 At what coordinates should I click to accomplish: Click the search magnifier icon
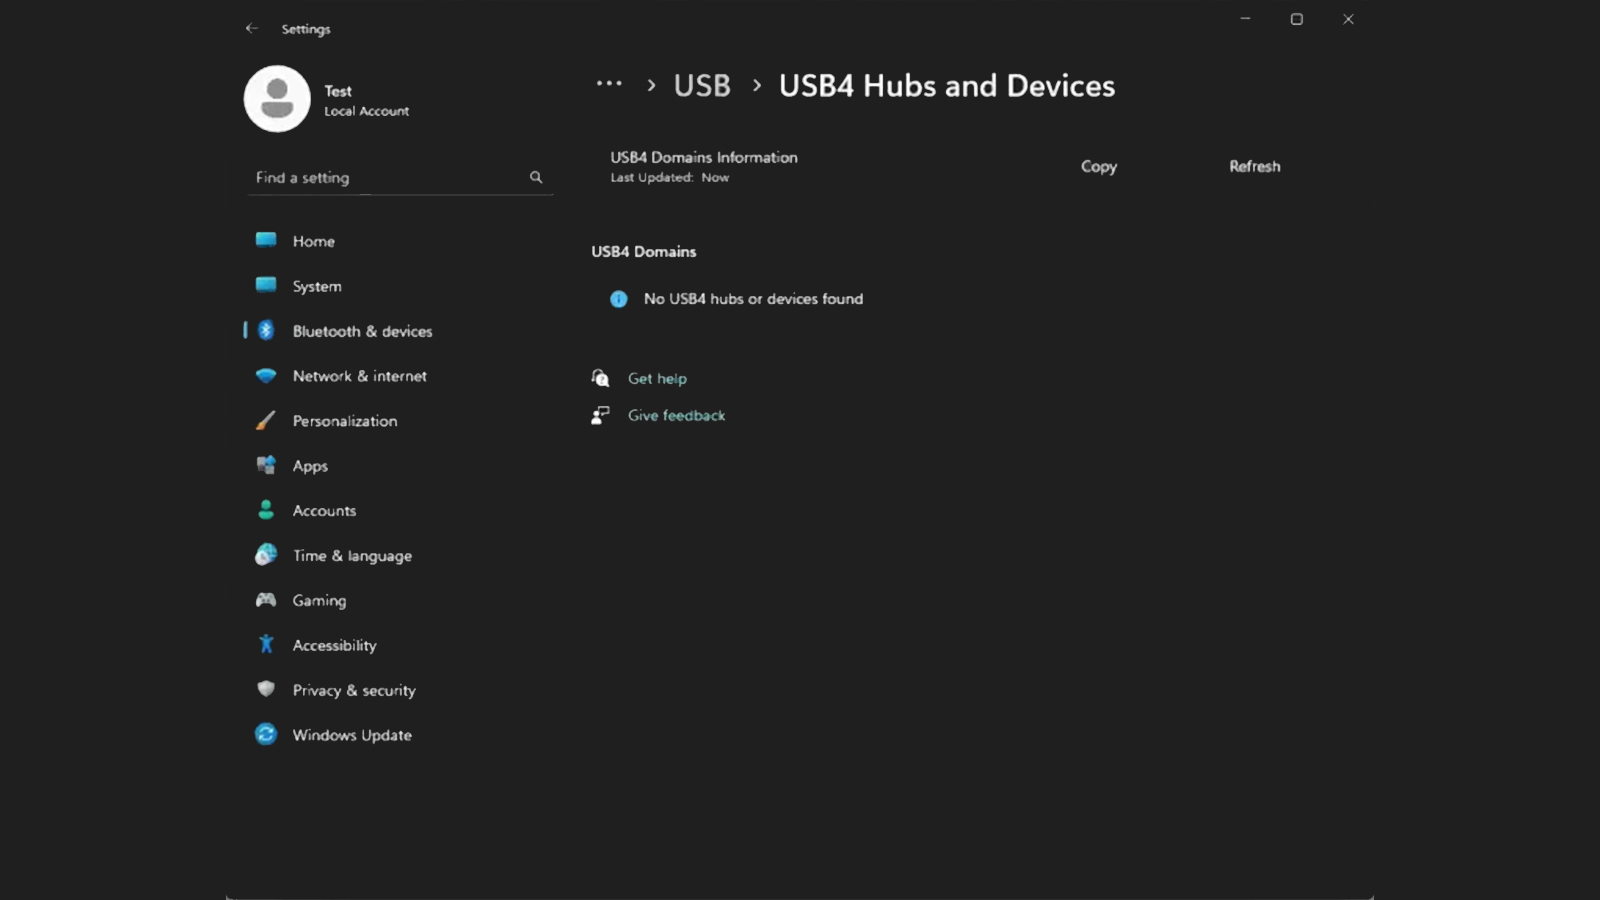click(x=536, y=177)
